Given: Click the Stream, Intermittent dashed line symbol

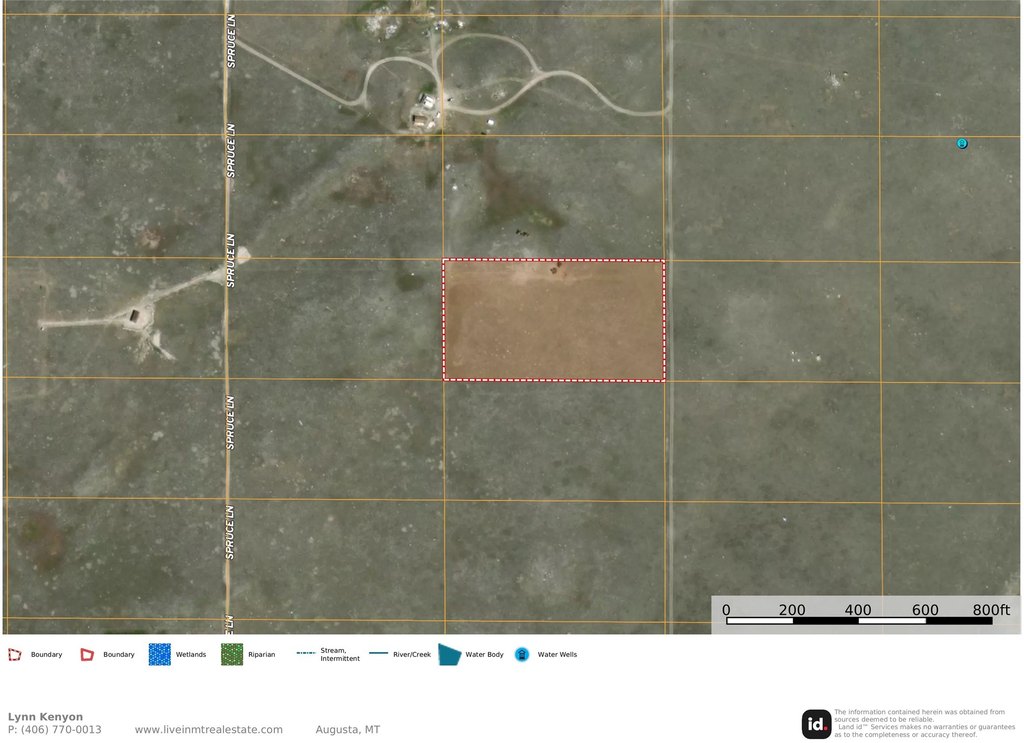Looking at the screenshot, I should point(305,653).
